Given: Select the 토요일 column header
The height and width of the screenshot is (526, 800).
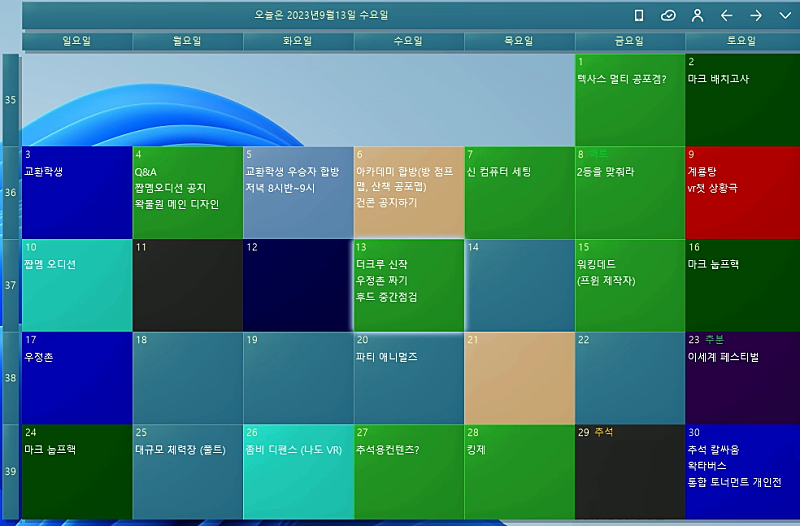Looking at the screenshot, I should pos(742,41).
